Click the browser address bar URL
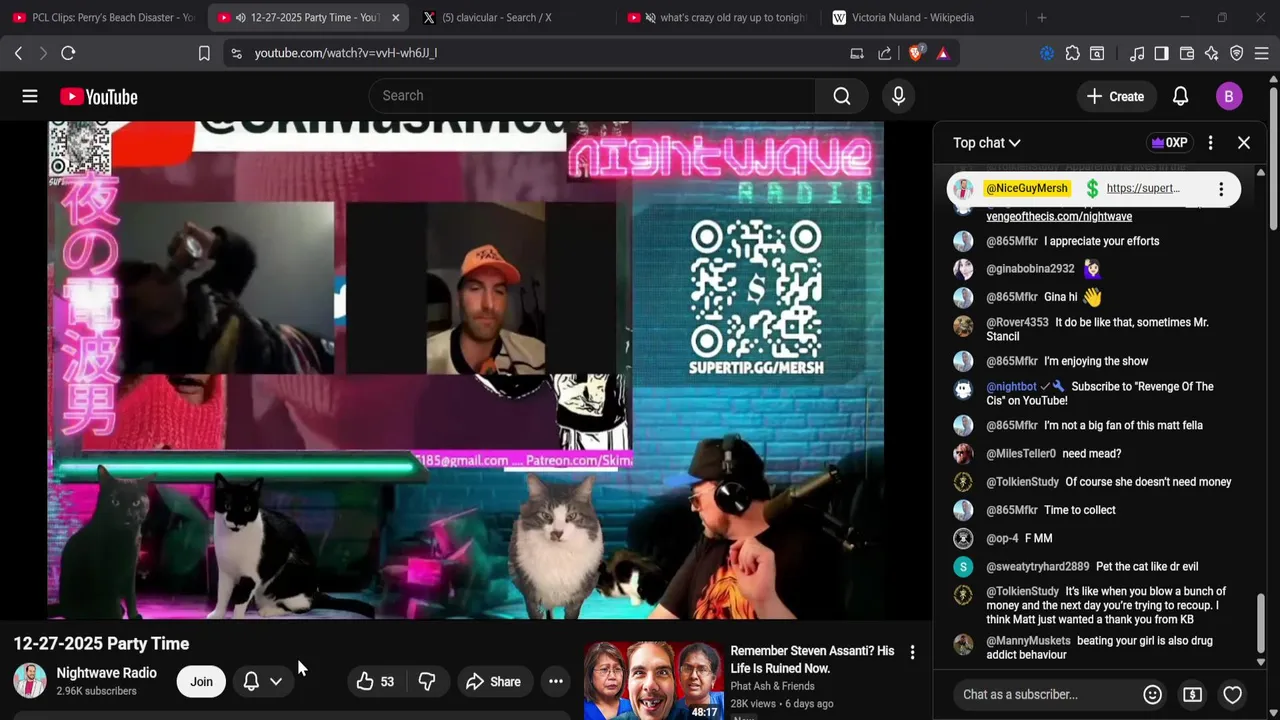 345,53
